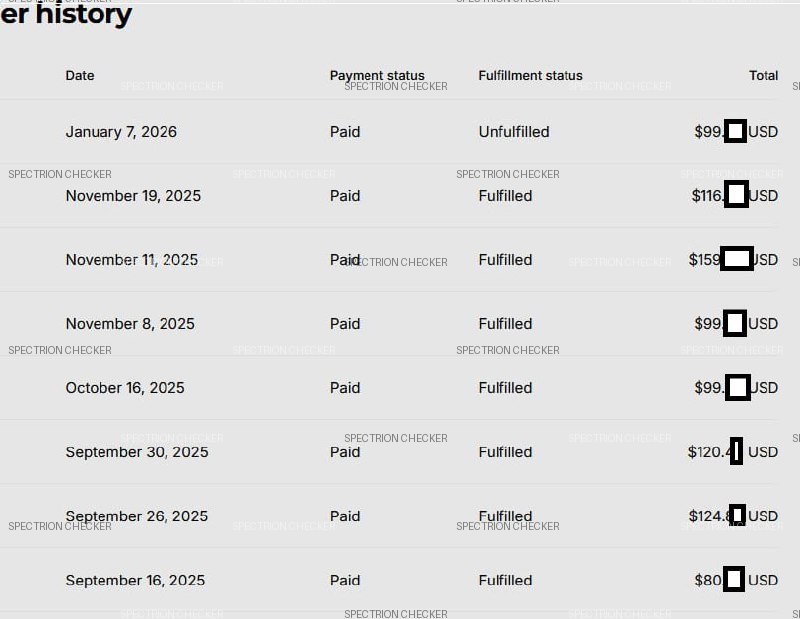The image size is (800, 619).
Task: Click Paid on the January 7, 2026 row
Action: 345,132
